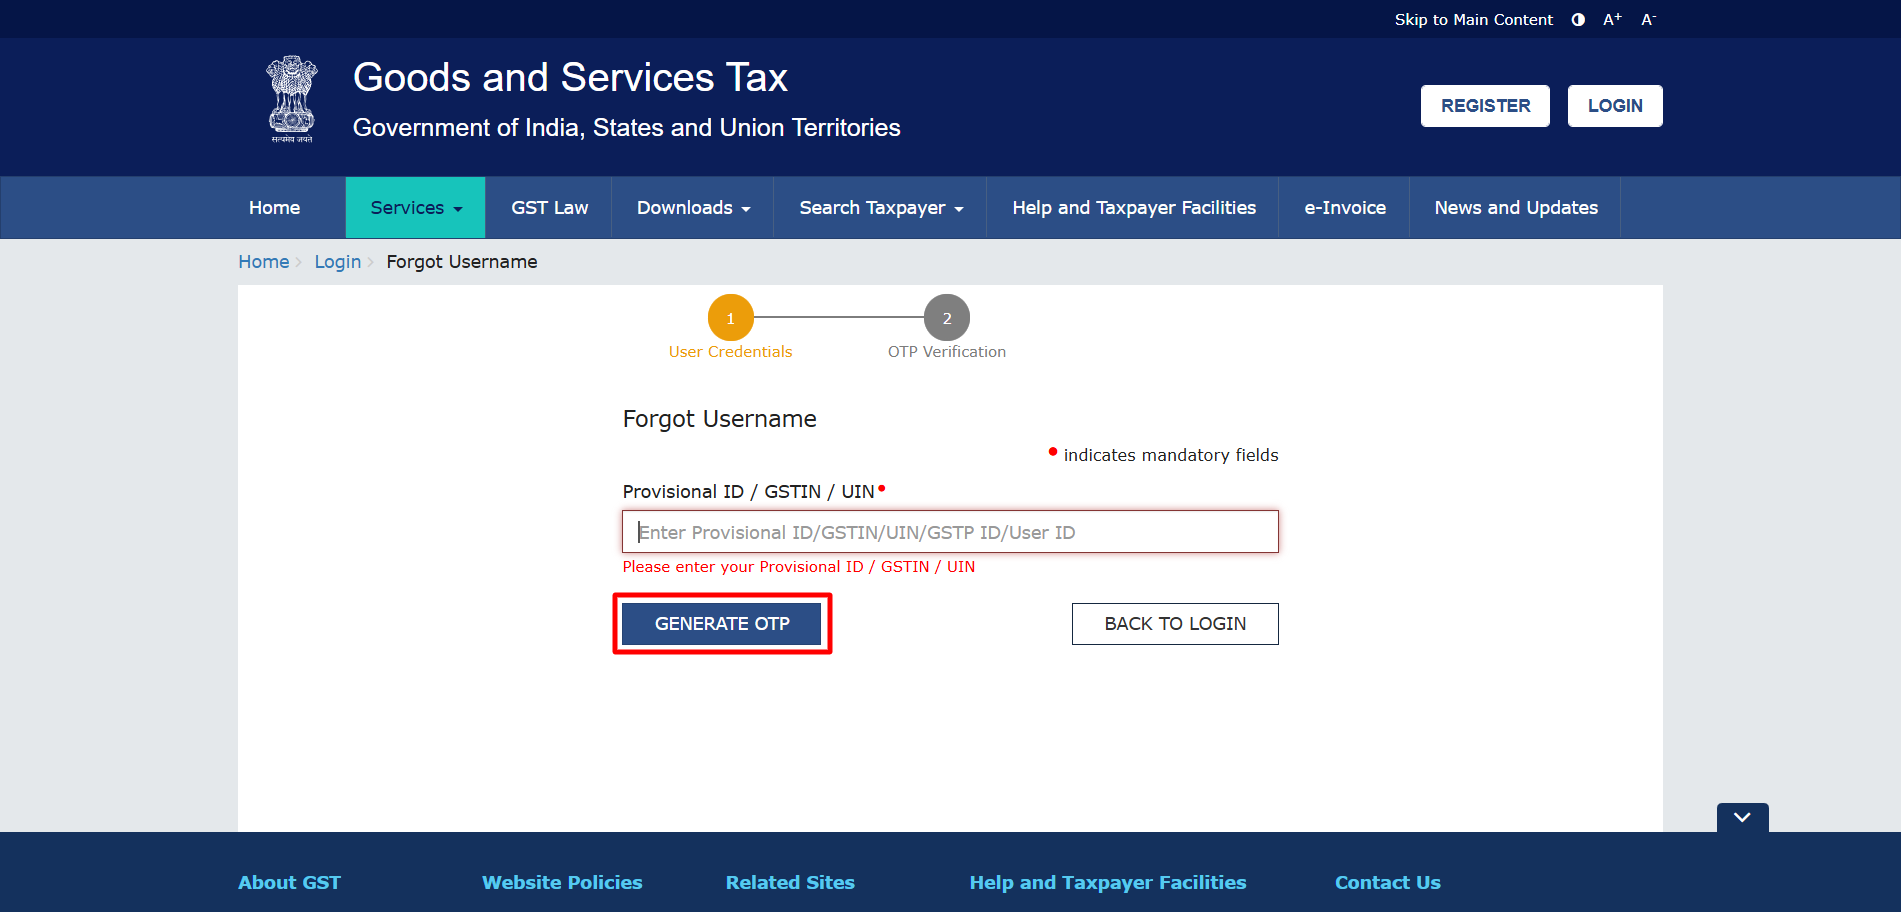The image size is (1901, 912).
Task: Click the national emblem logo
Action: (292, 99)
